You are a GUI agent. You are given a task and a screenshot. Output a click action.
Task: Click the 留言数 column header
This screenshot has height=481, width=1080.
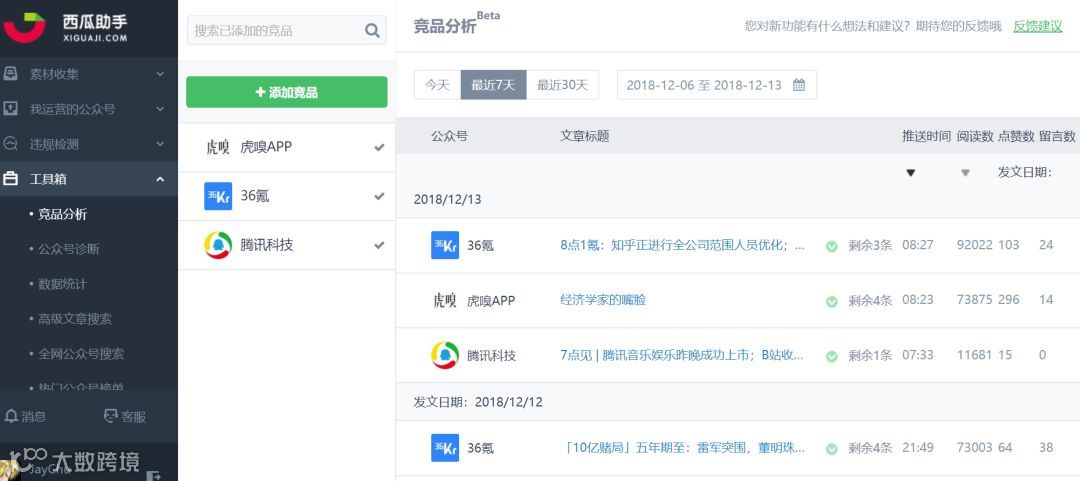pos(1057,136)
